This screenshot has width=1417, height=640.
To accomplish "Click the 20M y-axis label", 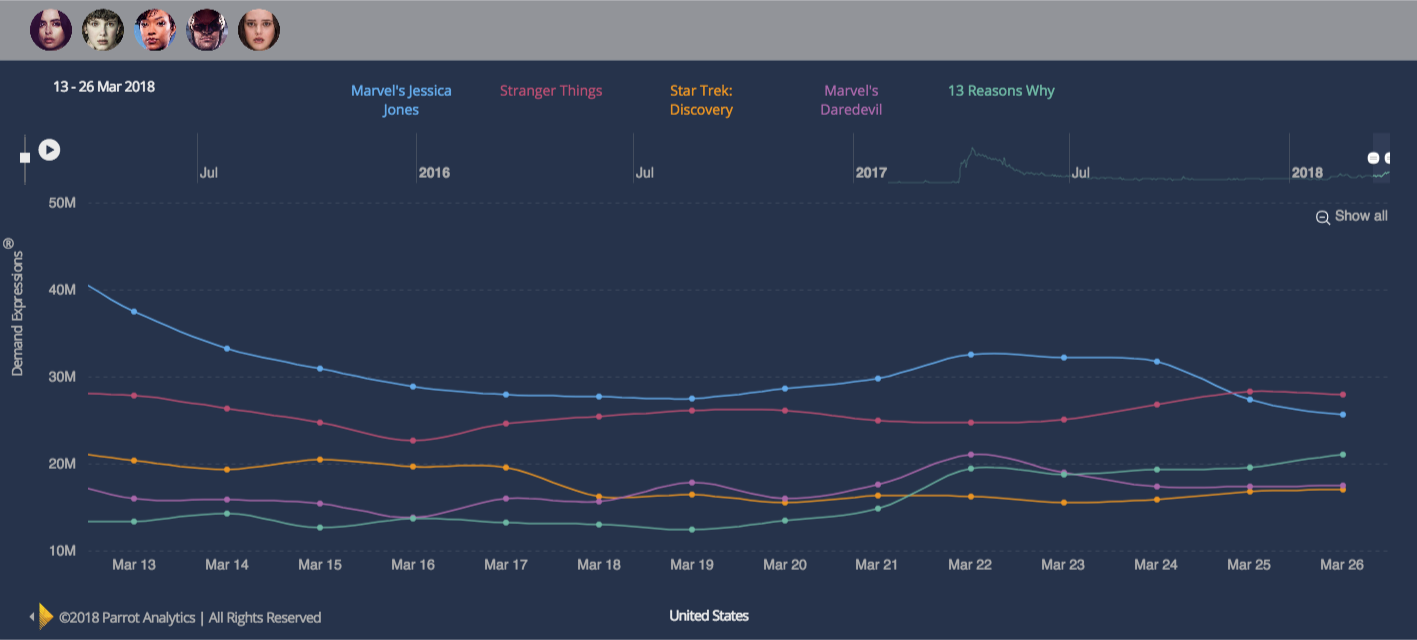I will (x=62, y=464).
